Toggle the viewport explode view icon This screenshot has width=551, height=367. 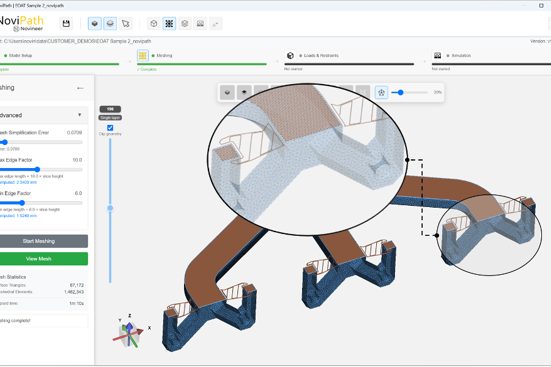coord(381,92)
